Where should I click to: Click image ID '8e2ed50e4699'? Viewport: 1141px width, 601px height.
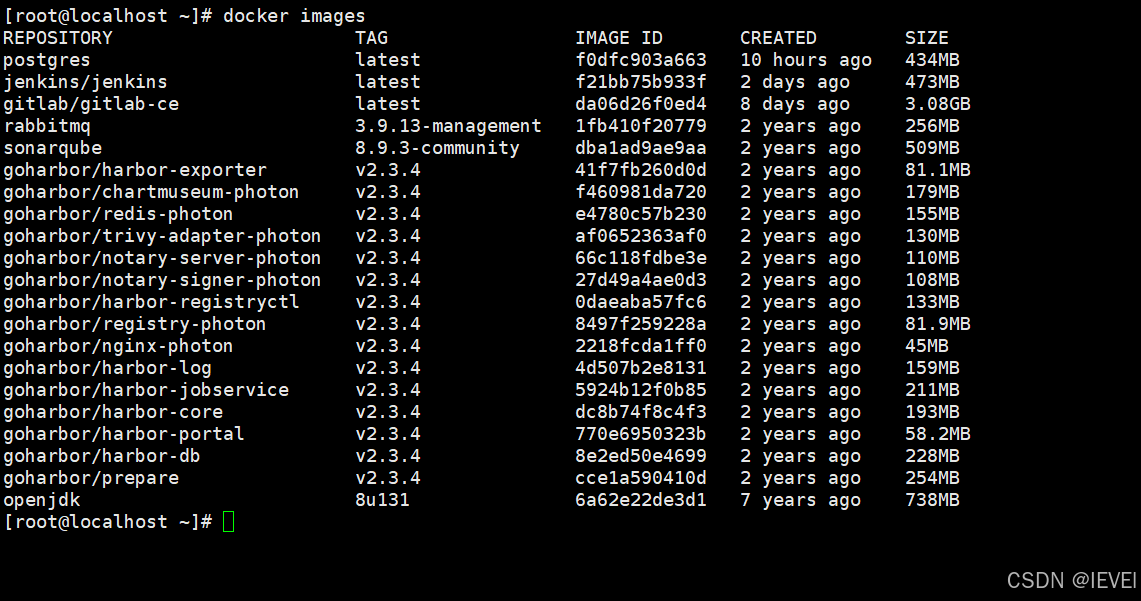tap(641, 455)
